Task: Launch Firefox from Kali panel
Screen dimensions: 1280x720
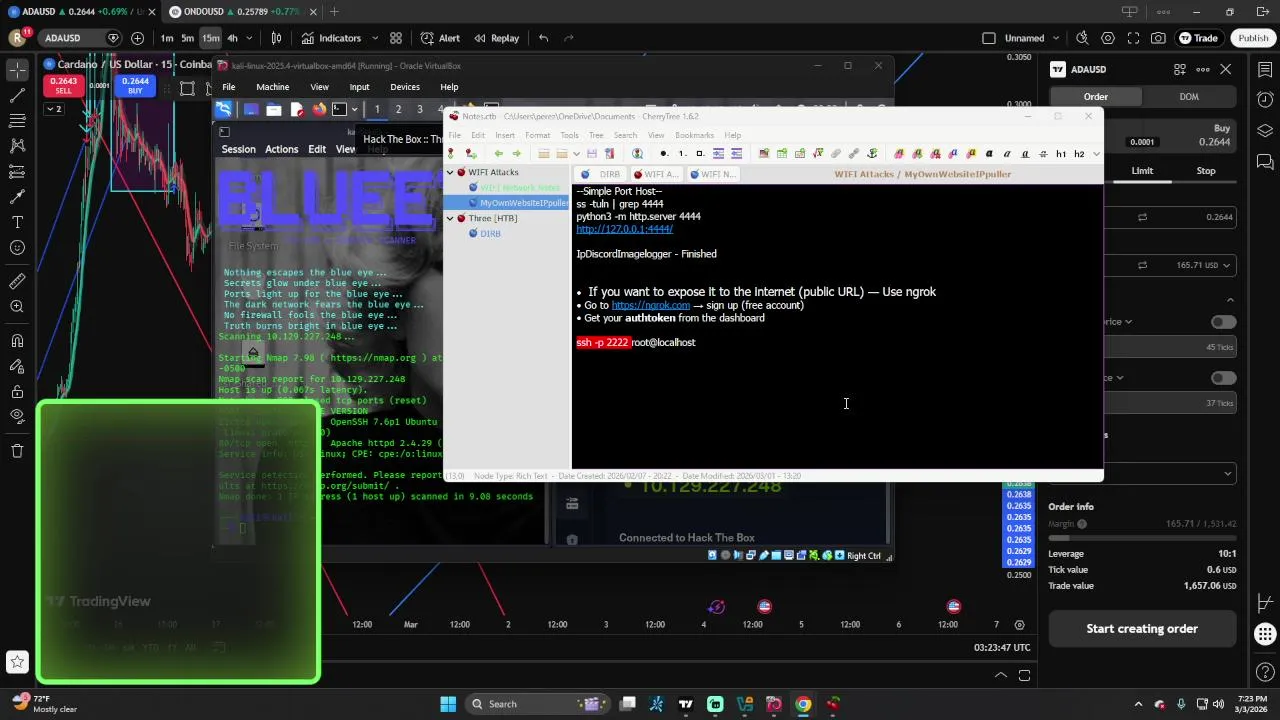Action: pyautogui.click(x=319, y=109)
